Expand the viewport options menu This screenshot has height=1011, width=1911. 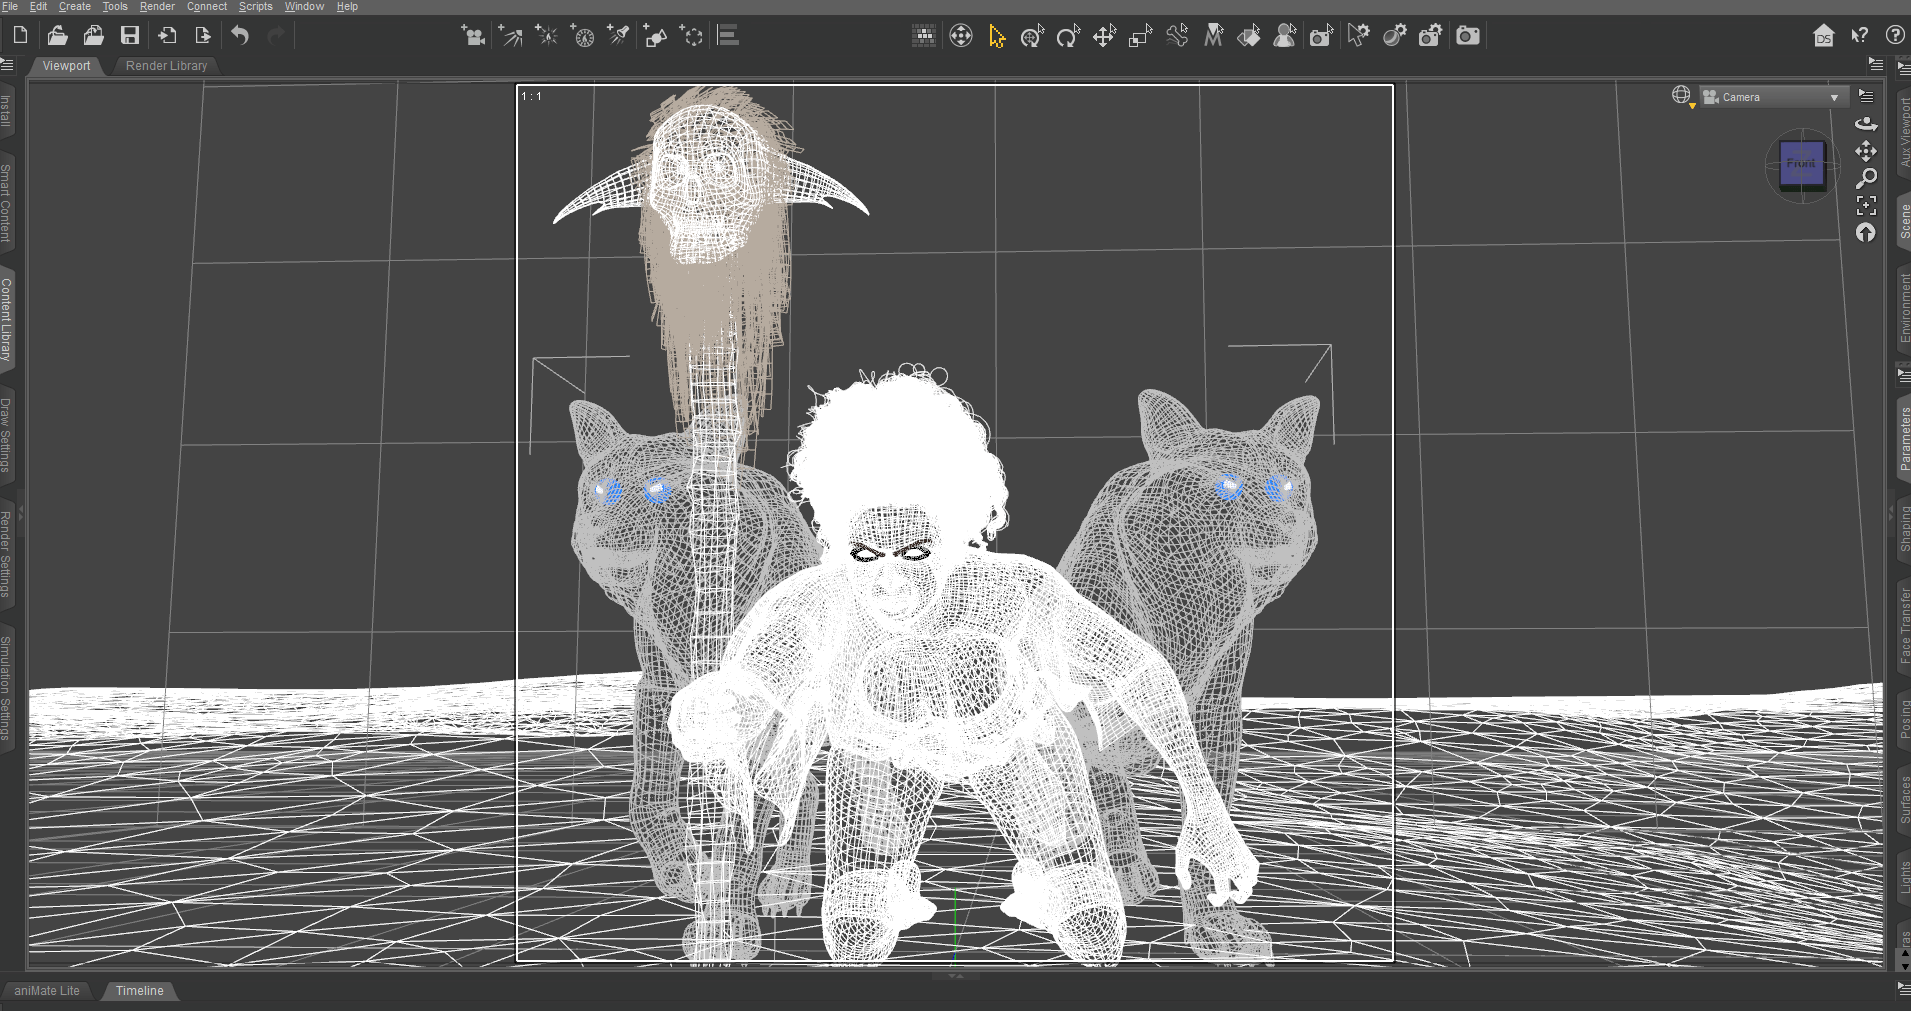pyautogui.click(x=1866, y=96)
